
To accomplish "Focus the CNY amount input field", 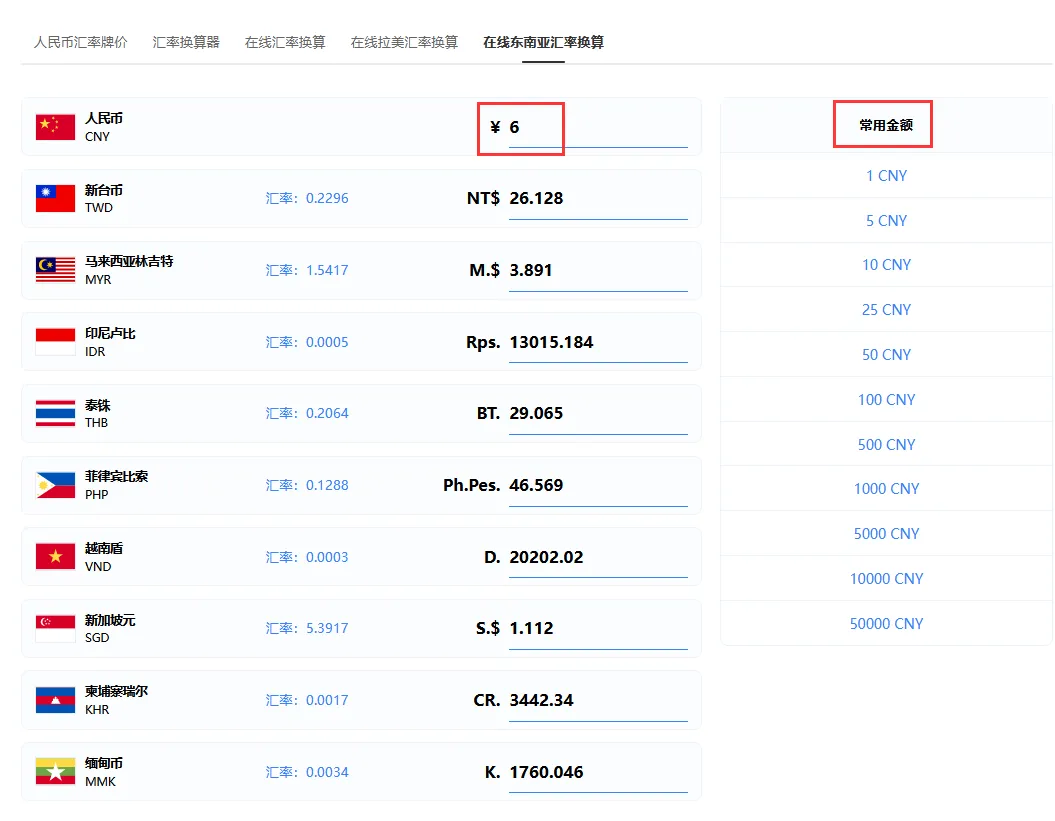I will [x=598, y=127].
